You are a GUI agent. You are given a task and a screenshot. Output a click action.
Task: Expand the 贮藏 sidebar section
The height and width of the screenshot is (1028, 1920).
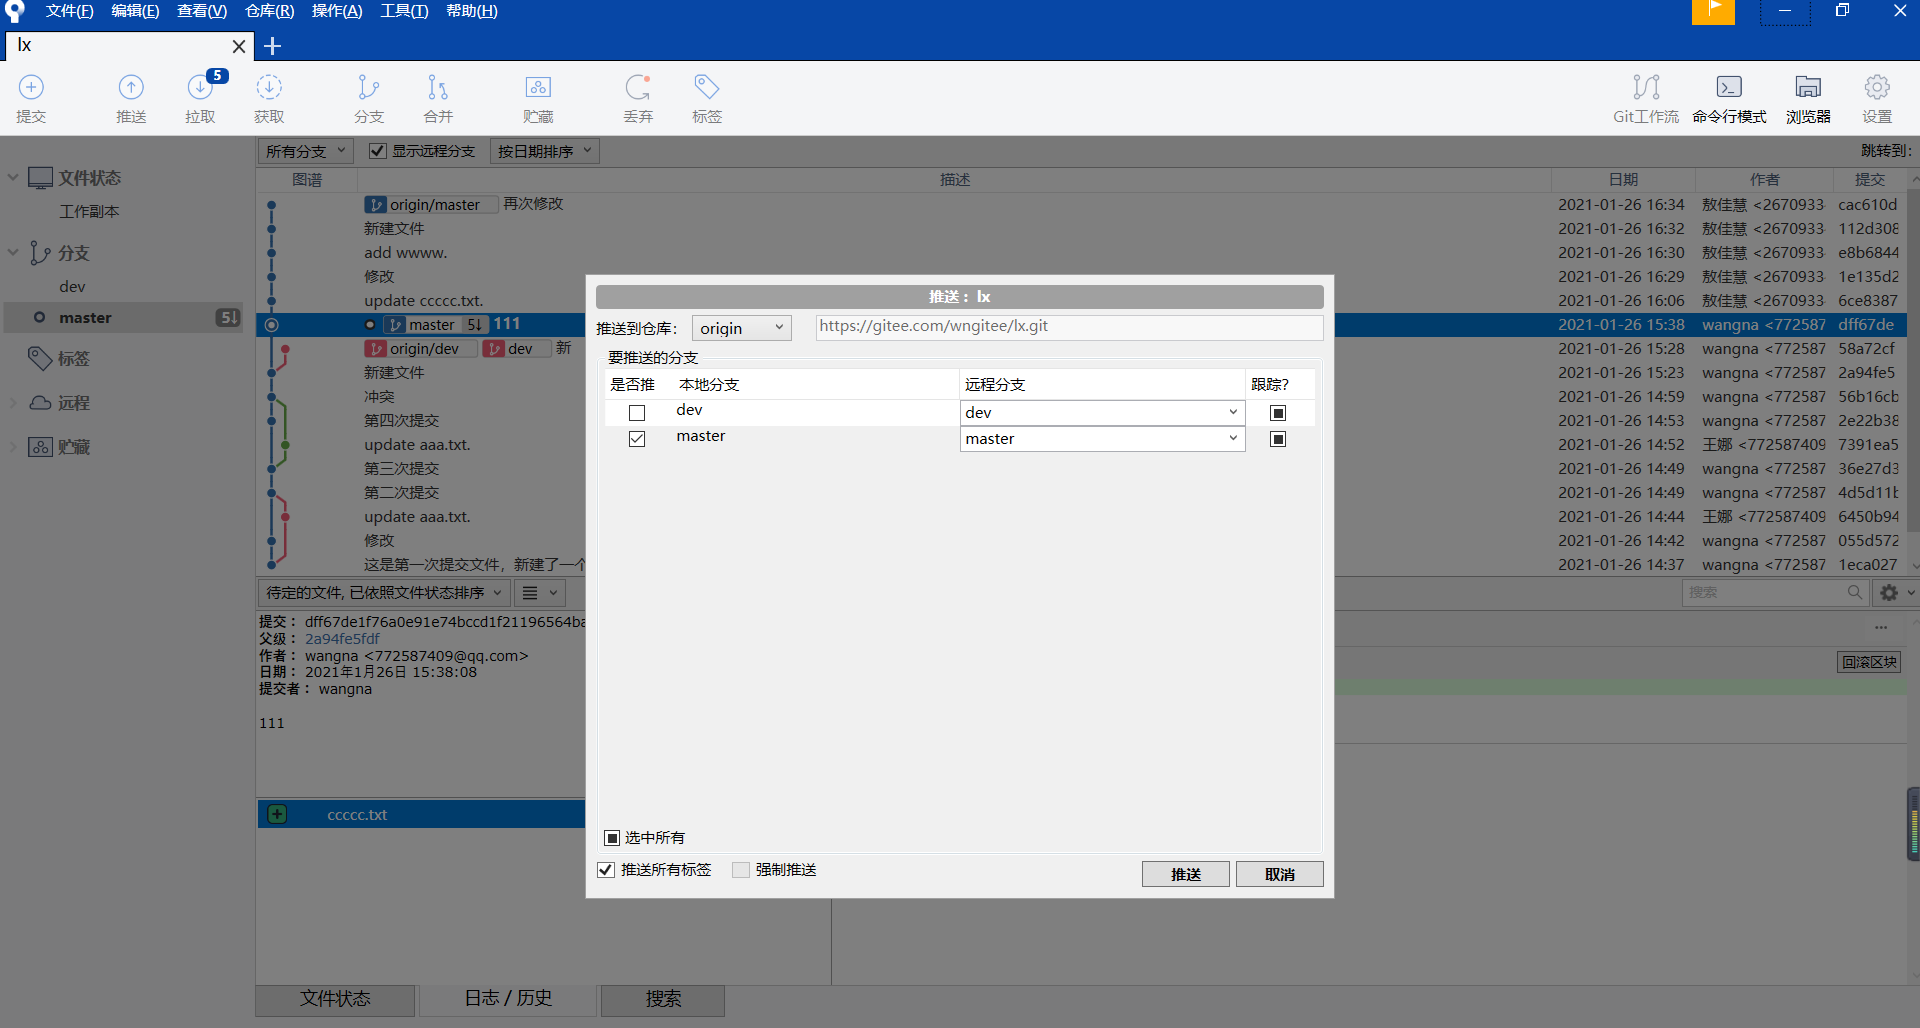coord(13,447)
